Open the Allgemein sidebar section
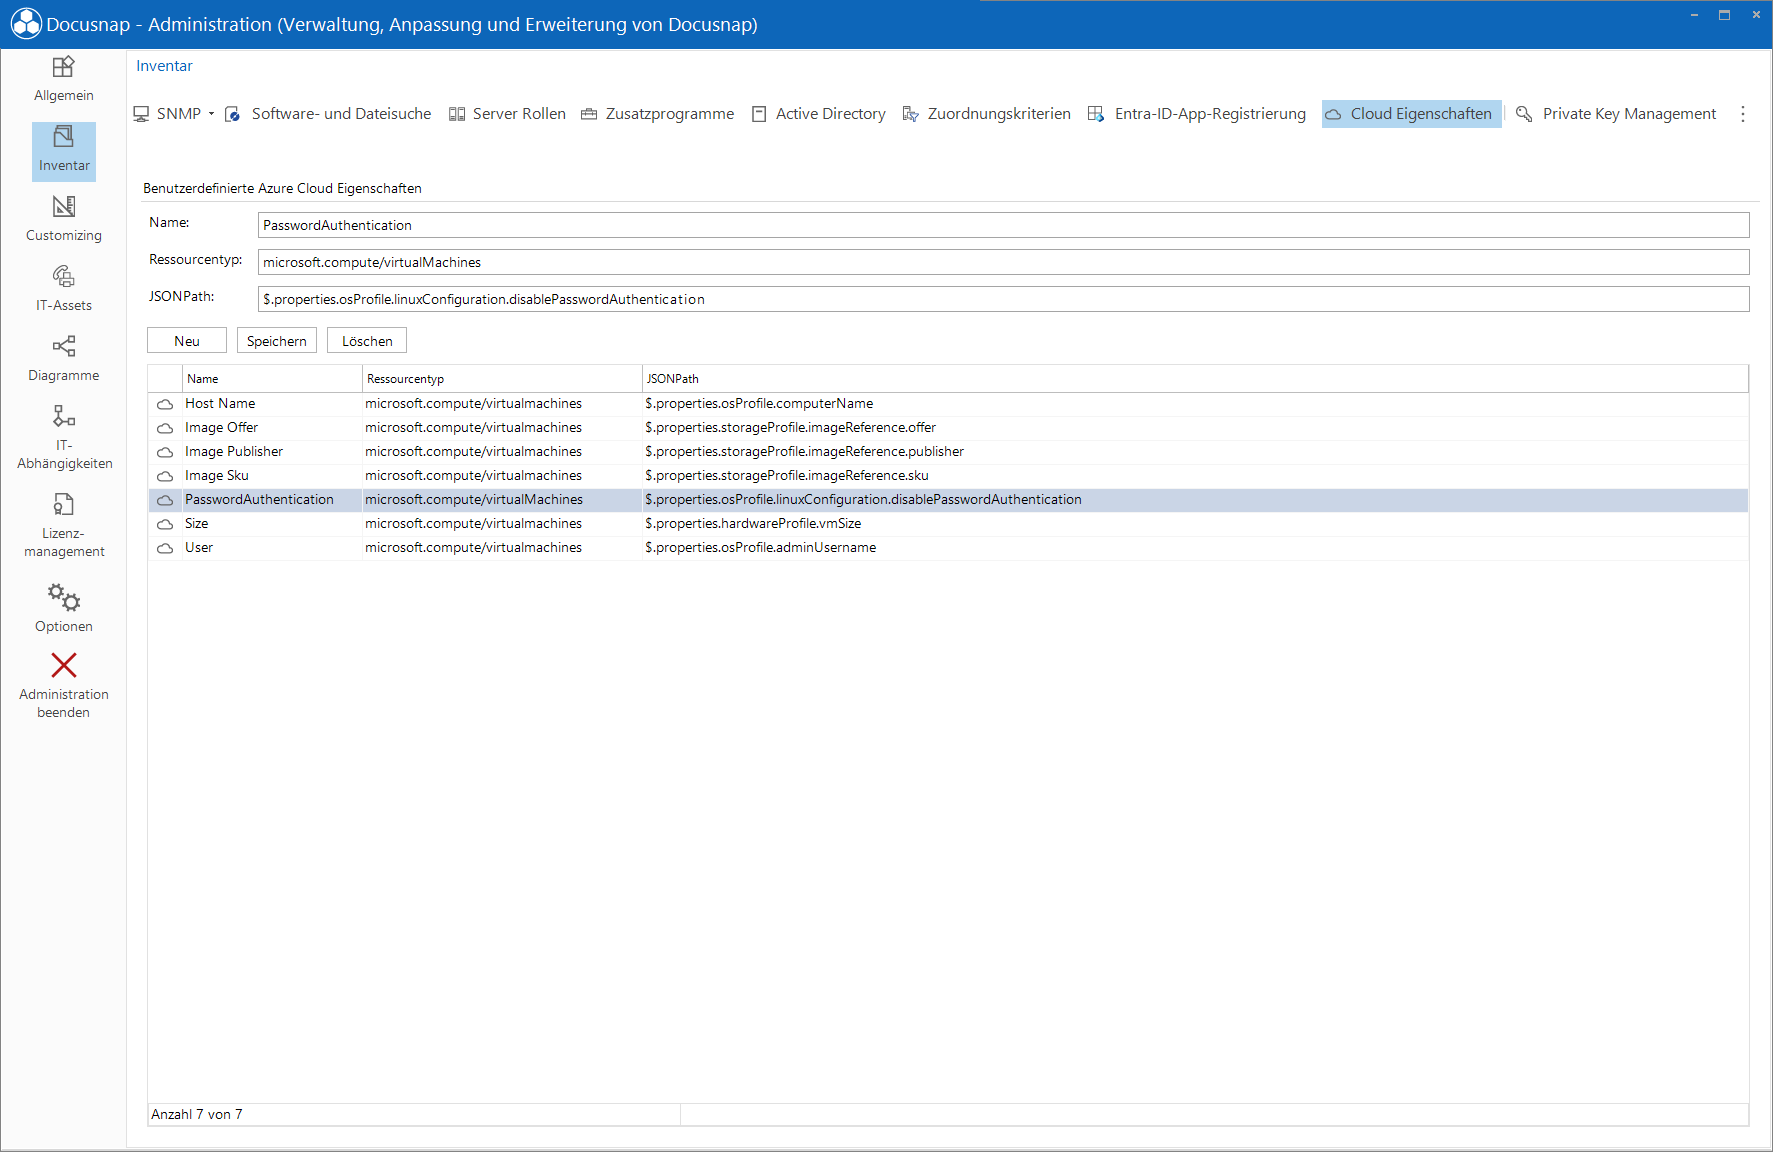Image resolution: width=1773 pixels, height=1152 pixels. 64,80
